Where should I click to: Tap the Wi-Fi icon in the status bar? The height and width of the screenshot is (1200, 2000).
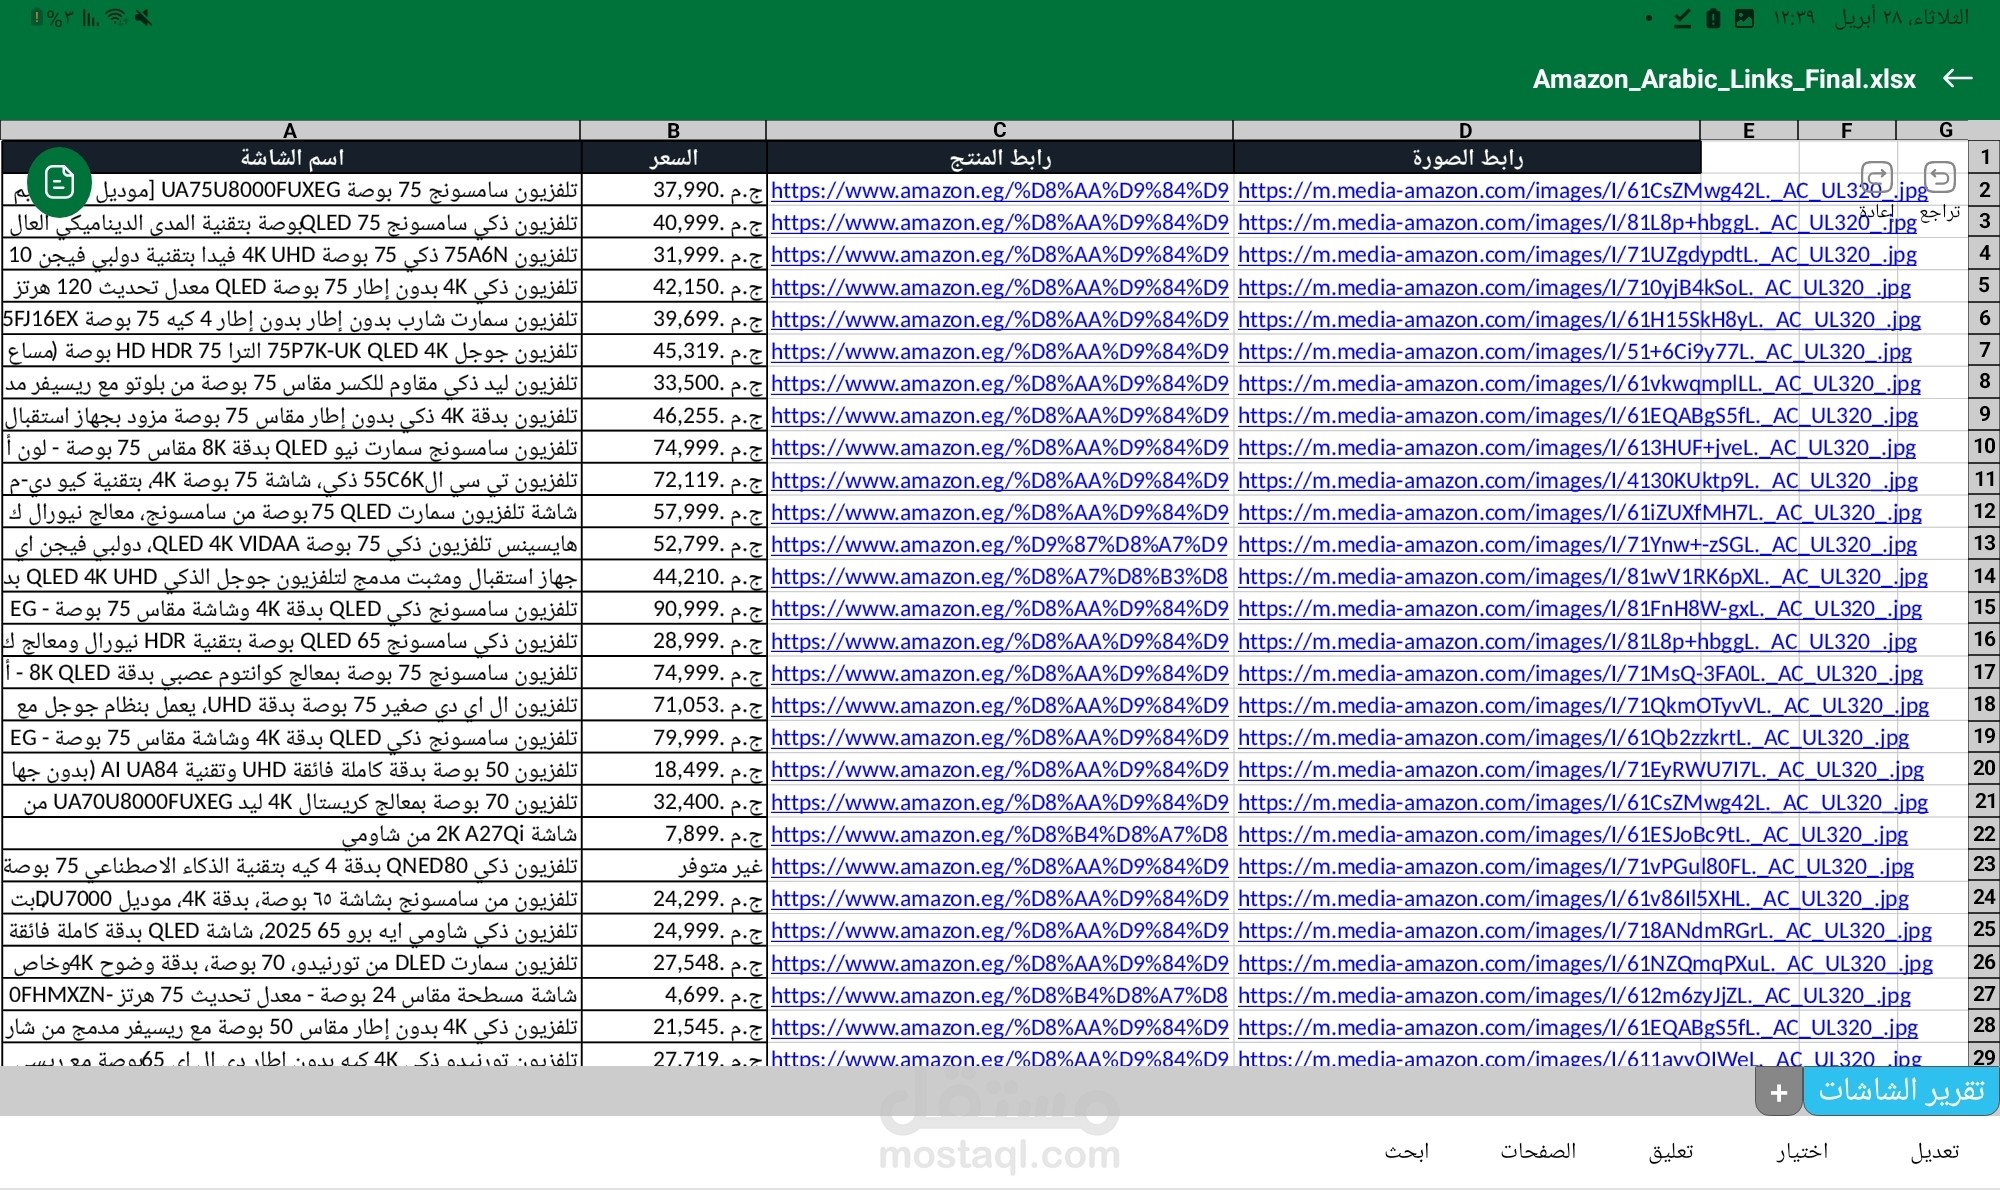click(x=116, y=17)
